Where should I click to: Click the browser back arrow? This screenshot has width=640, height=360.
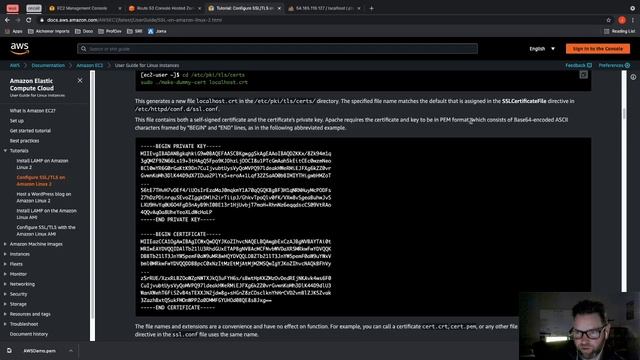(x=7, y=20)
